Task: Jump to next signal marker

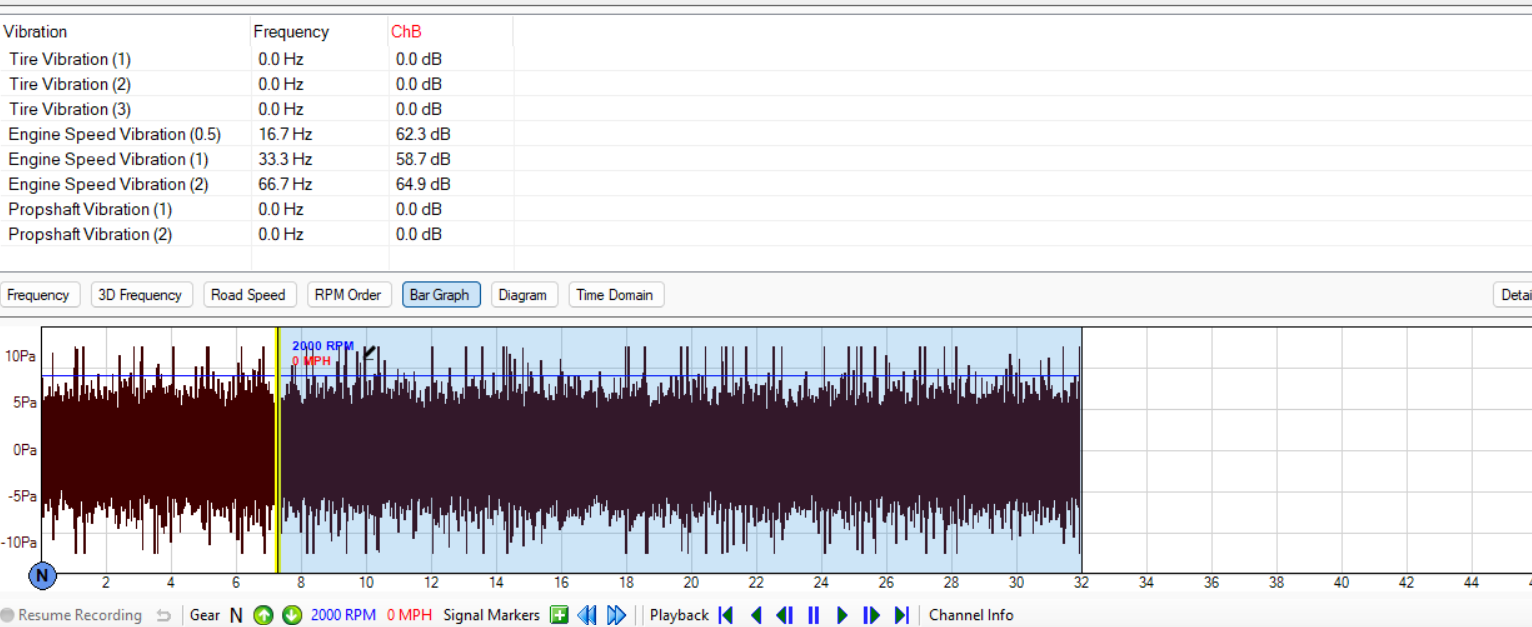Action: point(616,615)
